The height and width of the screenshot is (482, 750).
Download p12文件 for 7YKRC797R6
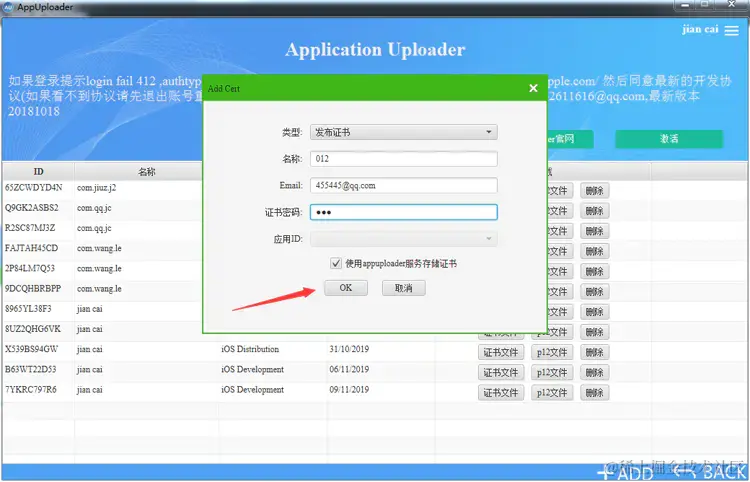tap(552, 393)
